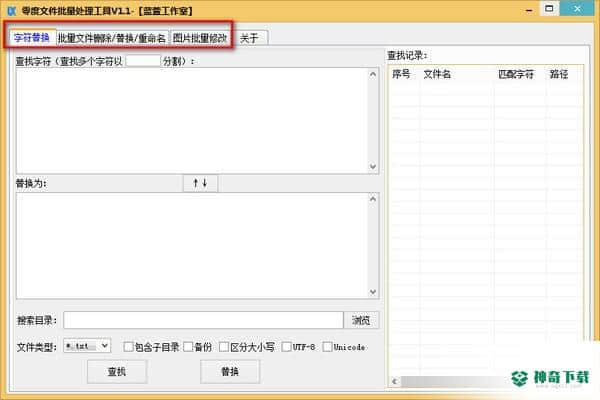The height and width of the screenshot is (400, 600).
Task: Click down arrow of replace text scrollbar
Action: [373, 292]
